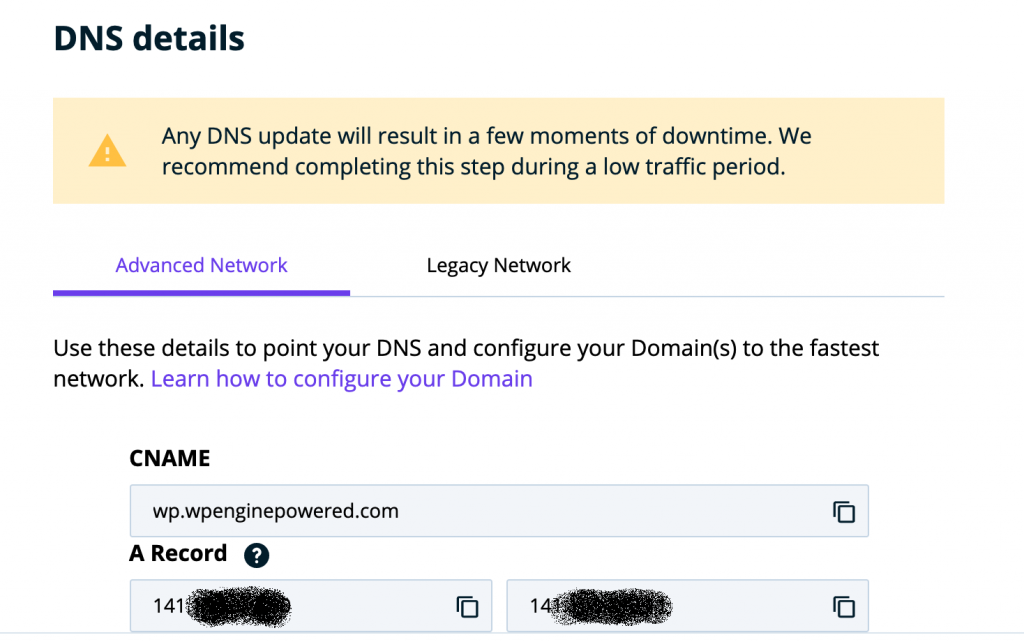The height and width of the screenshot is (642, 1024).
Task: Open the A Record help question mark
Action: pyautogui.click(x=256, y=555)
